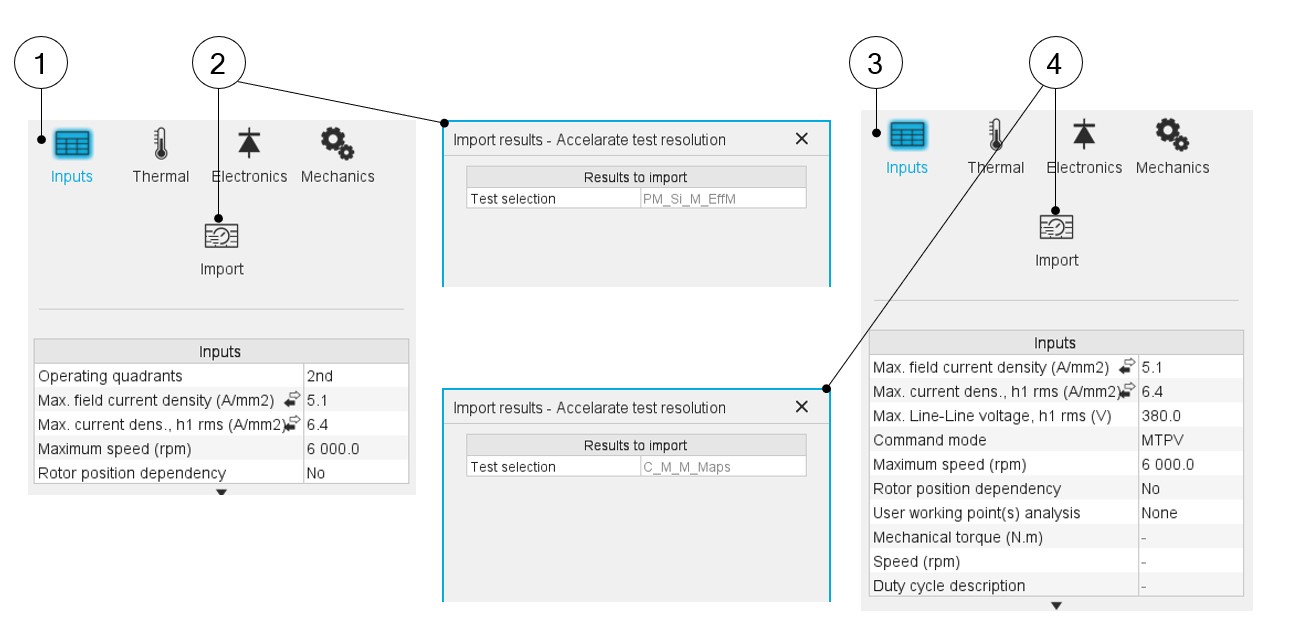Toggle field current density arrows beside Operating quadrants table
This screenshot has width=1290, height=633.
tap(292, 400)
